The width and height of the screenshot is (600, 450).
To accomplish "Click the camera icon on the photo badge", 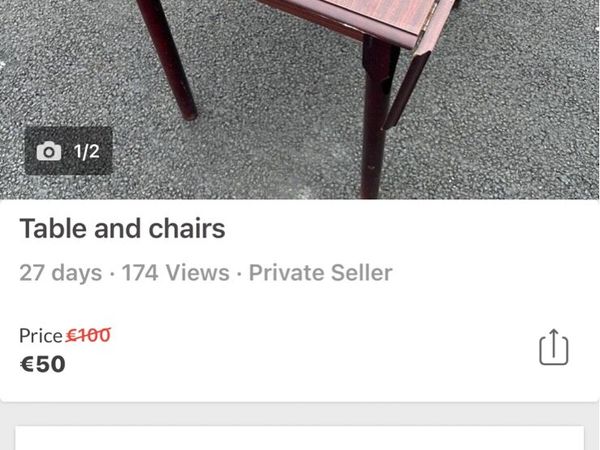I will pos(49,151).
